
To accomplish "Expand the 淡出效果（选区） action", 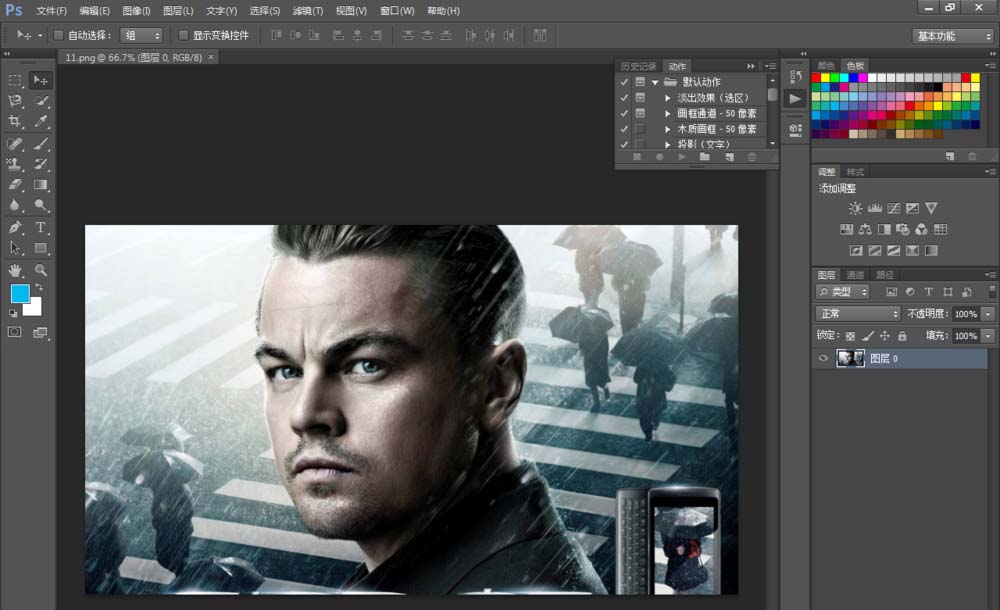I will [668, 98].
